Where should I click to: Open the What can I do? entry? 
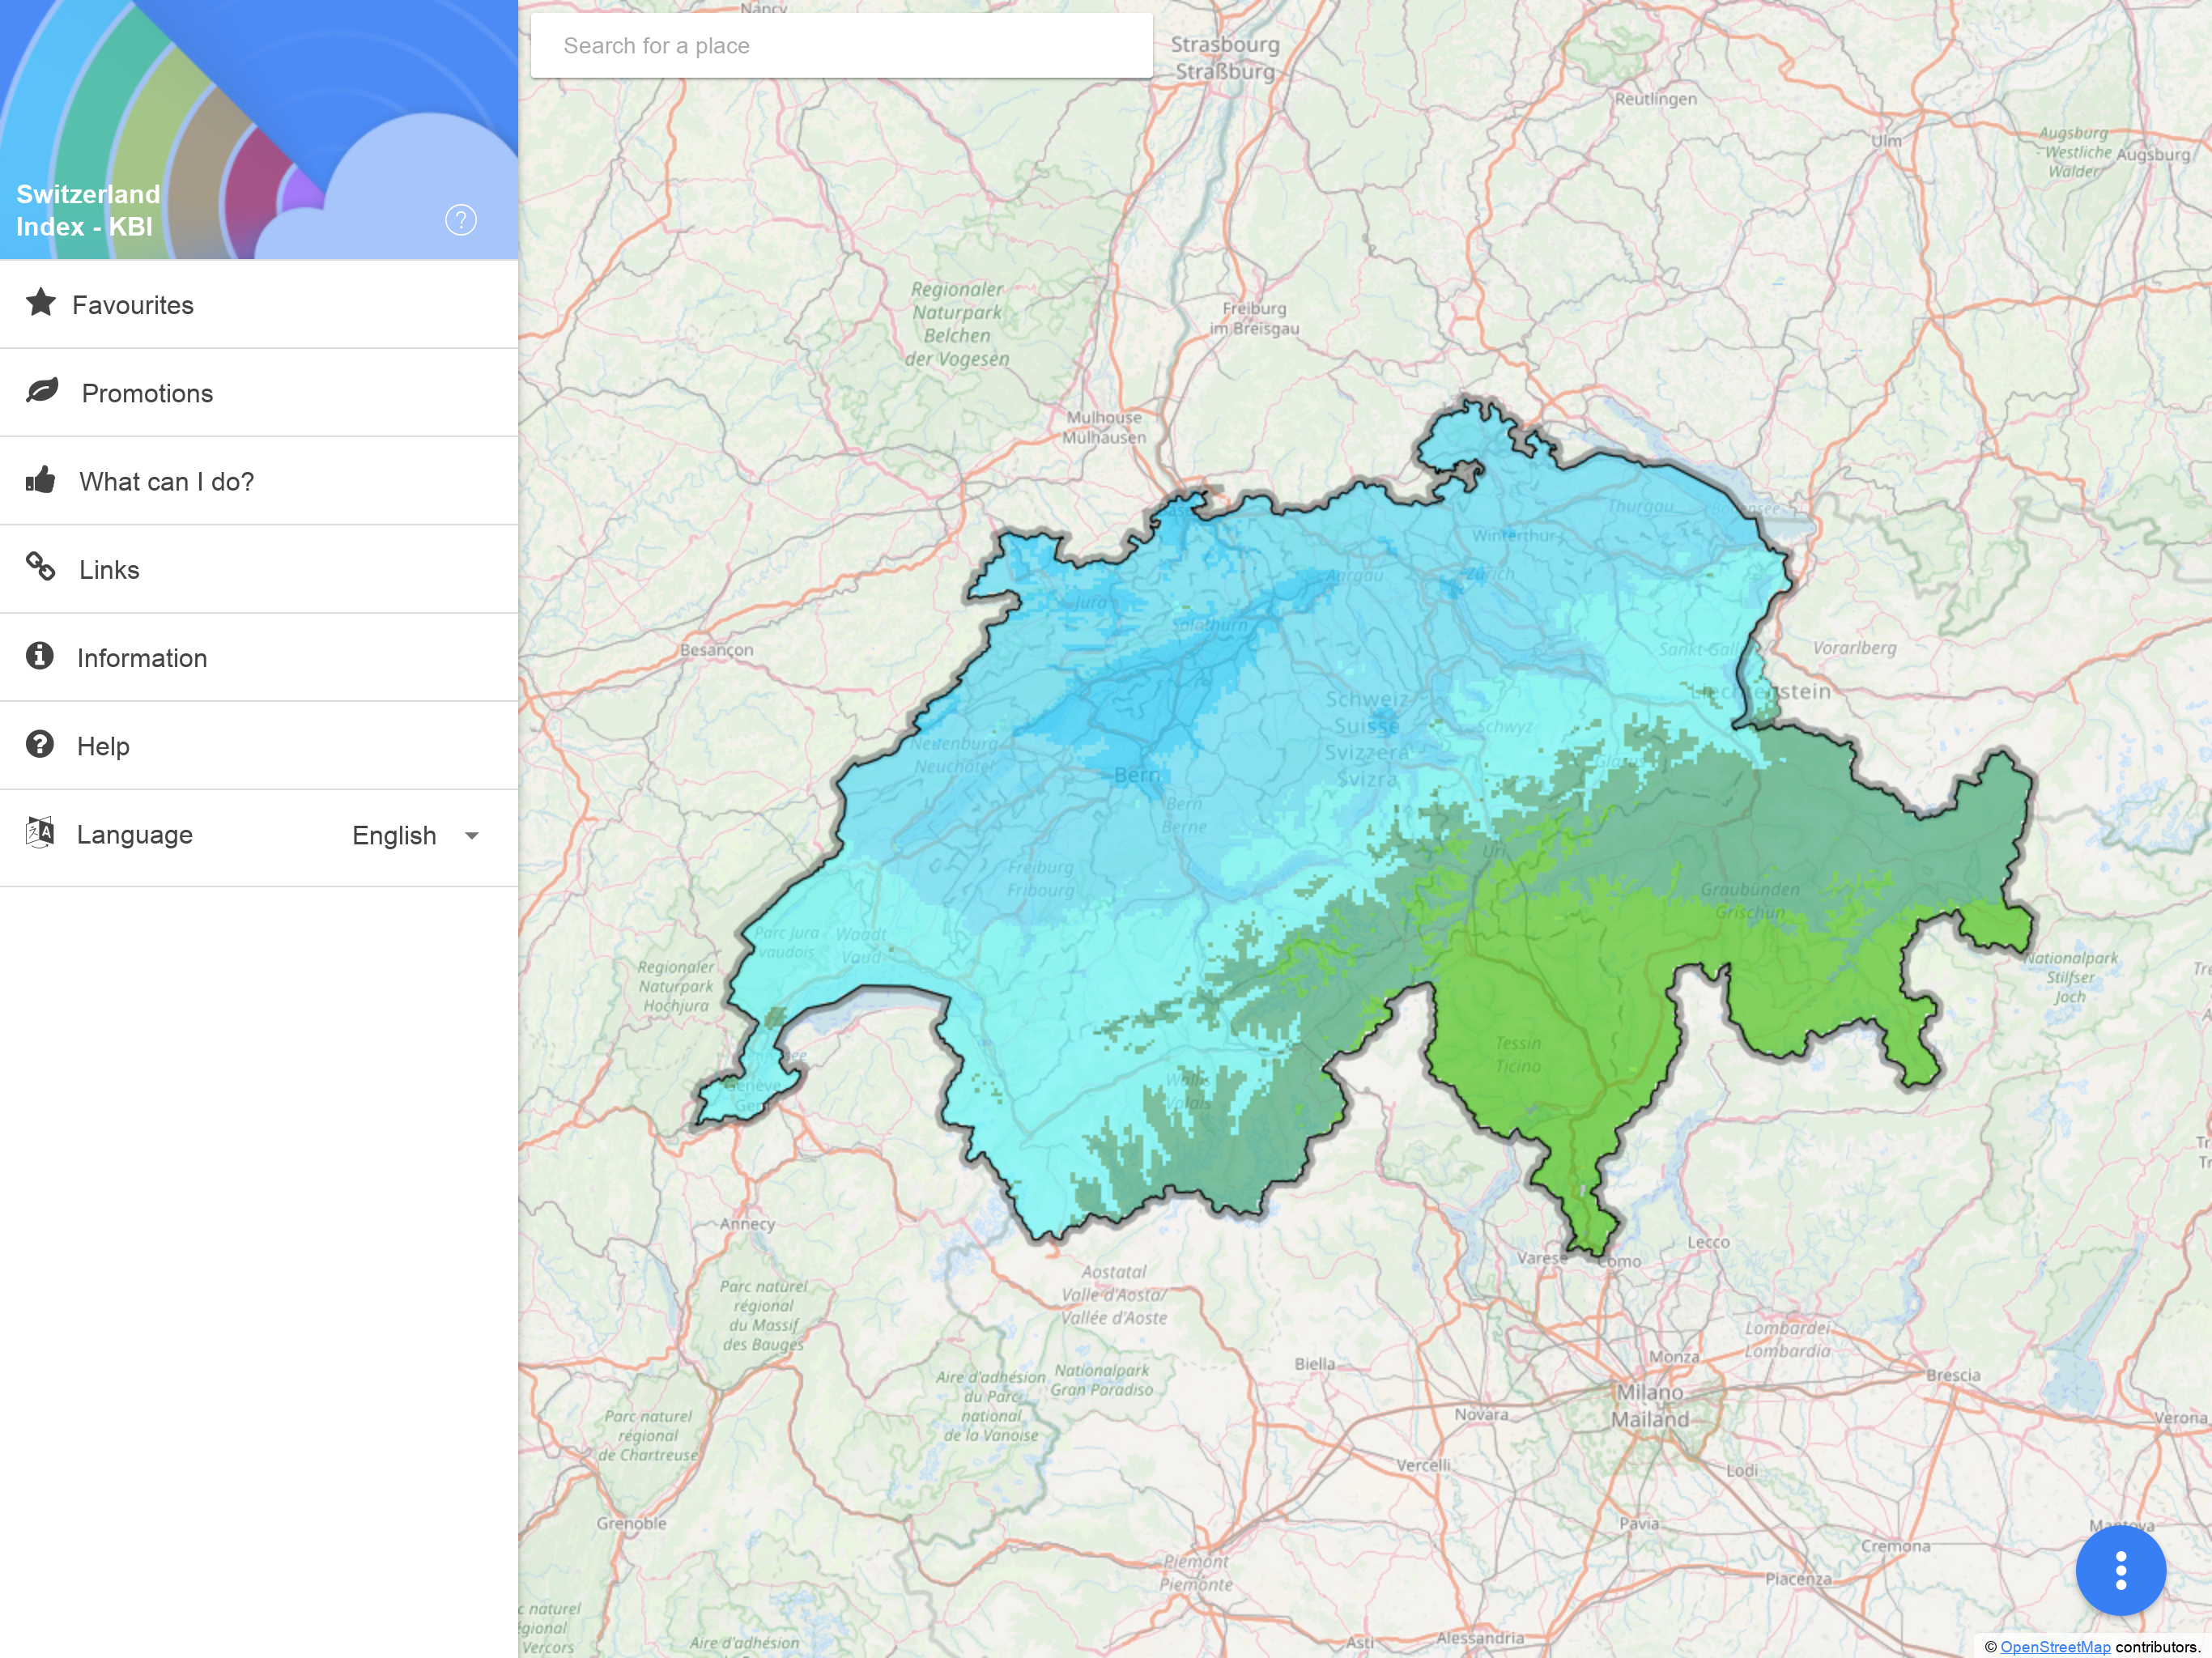(166, 482)
